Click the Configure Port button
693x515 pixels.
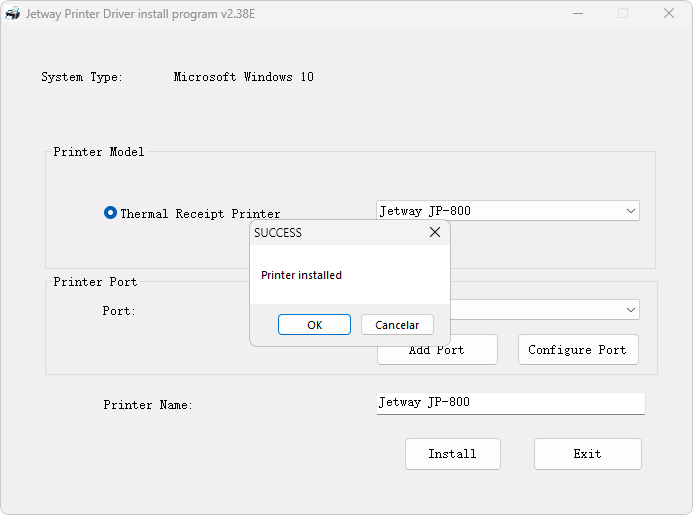pos(578,350)
